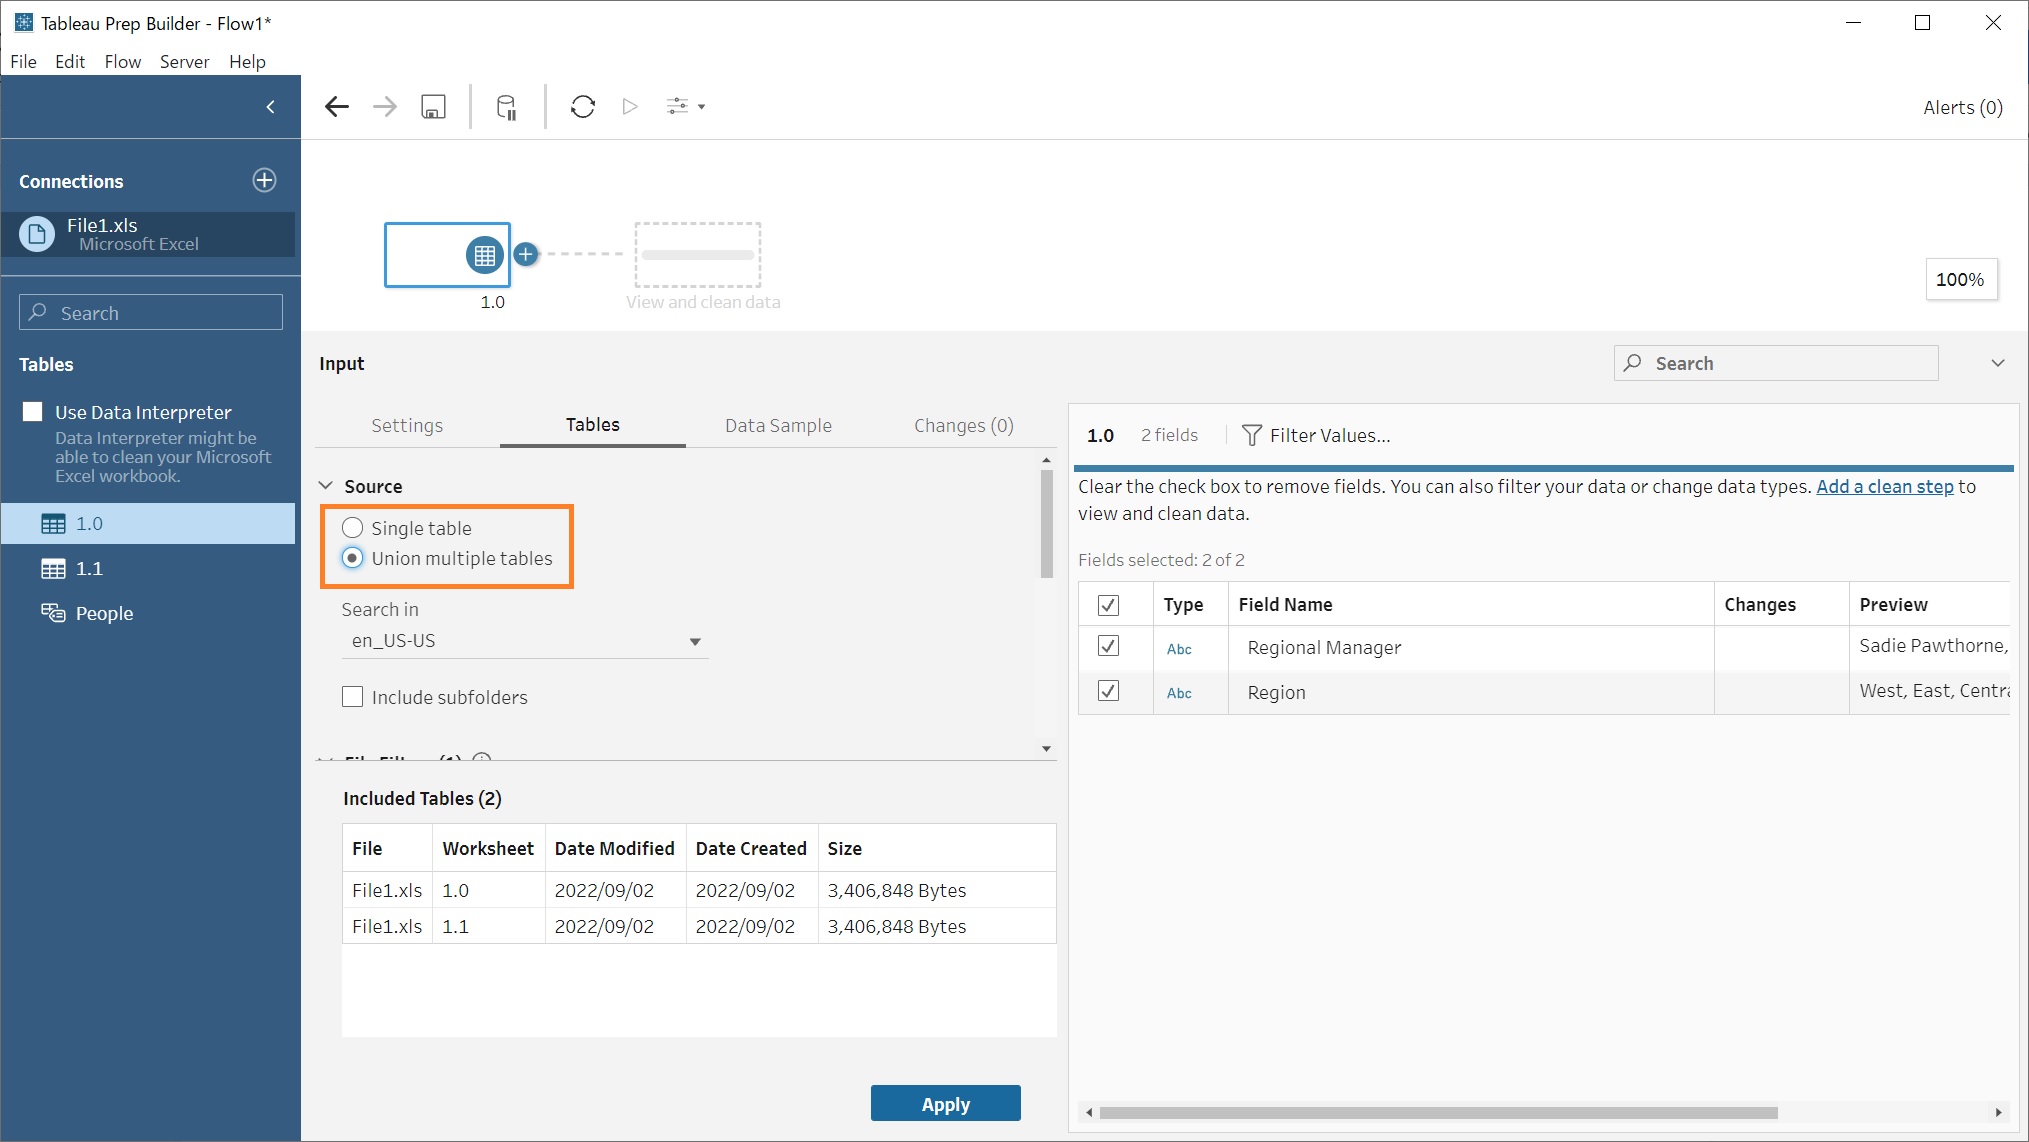Select the People table in the sidebar
Image resolution: width=2029 pixels, height=1142 pixels.
tap(104, 613)
